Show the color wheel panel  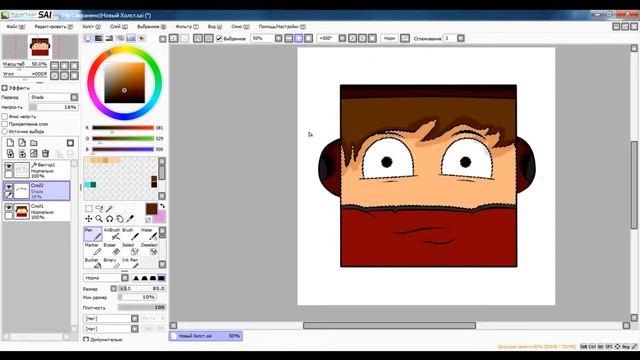(x=88, y=38)
